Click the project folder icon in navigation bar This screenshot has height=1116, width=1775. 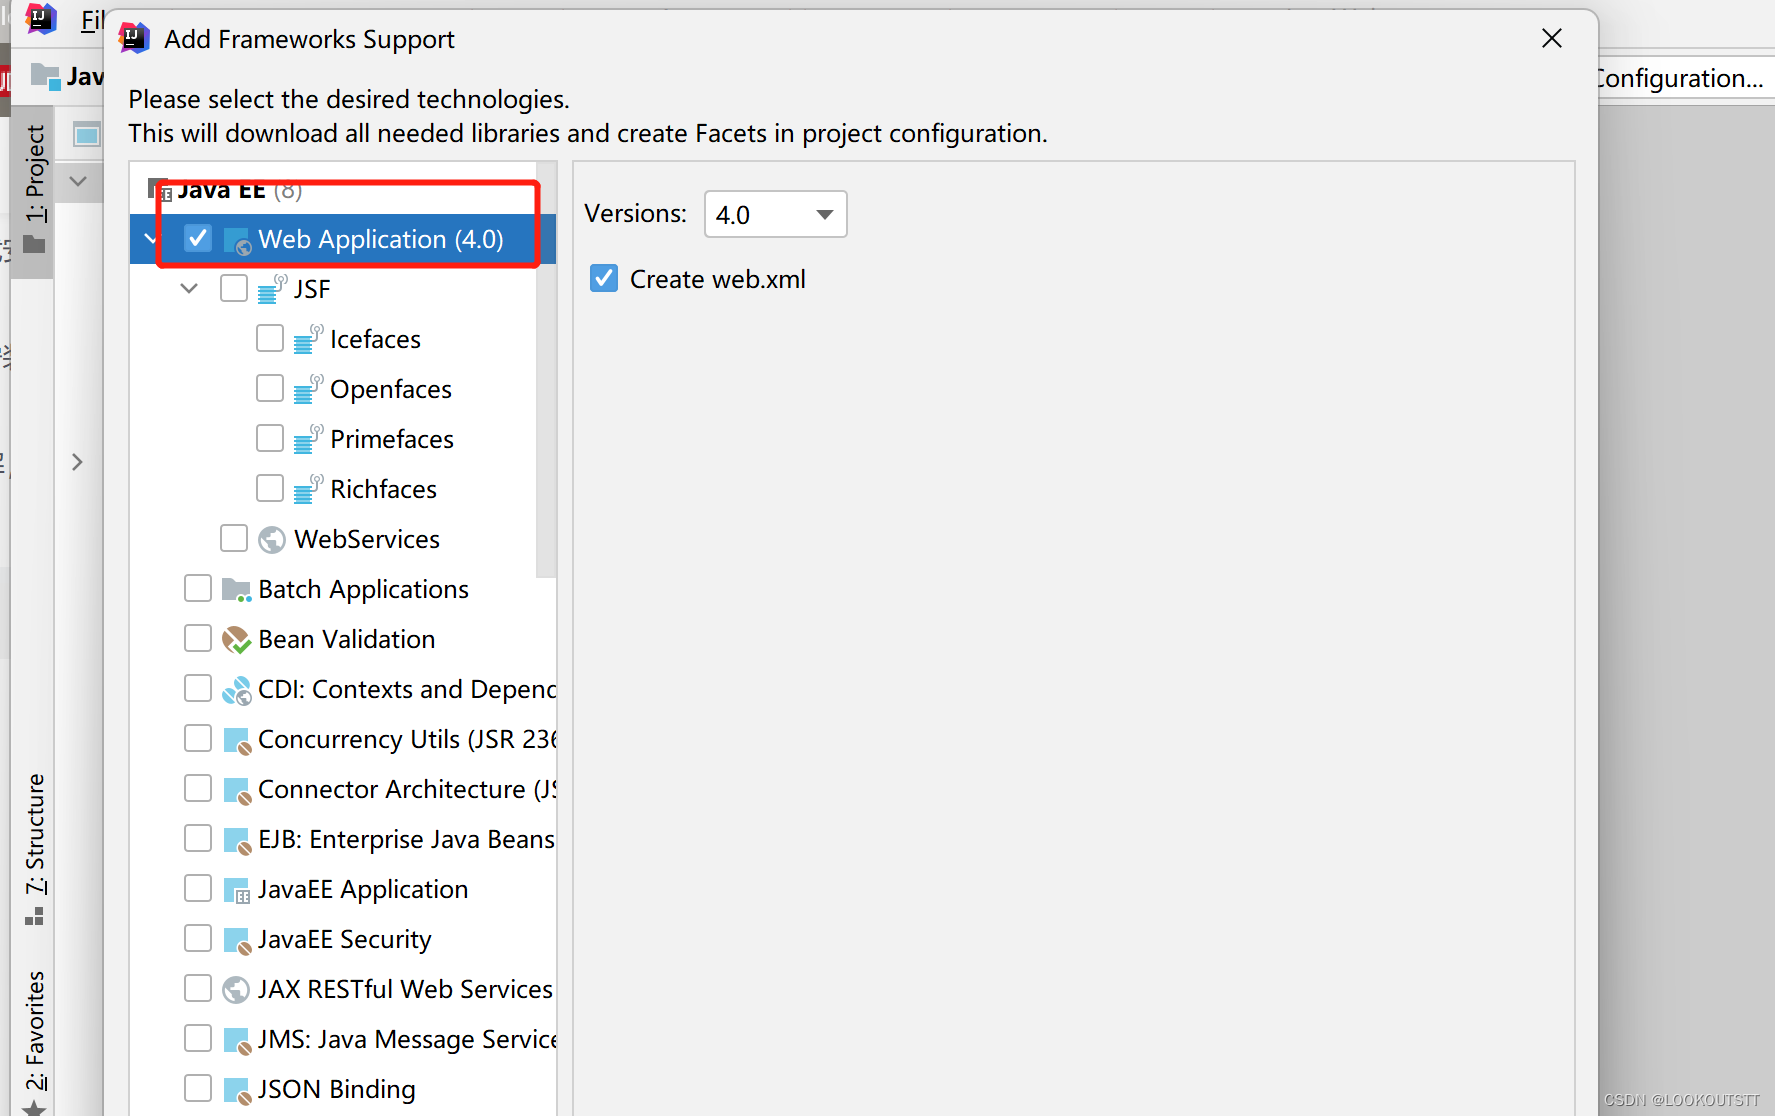(x=45, y=75)
